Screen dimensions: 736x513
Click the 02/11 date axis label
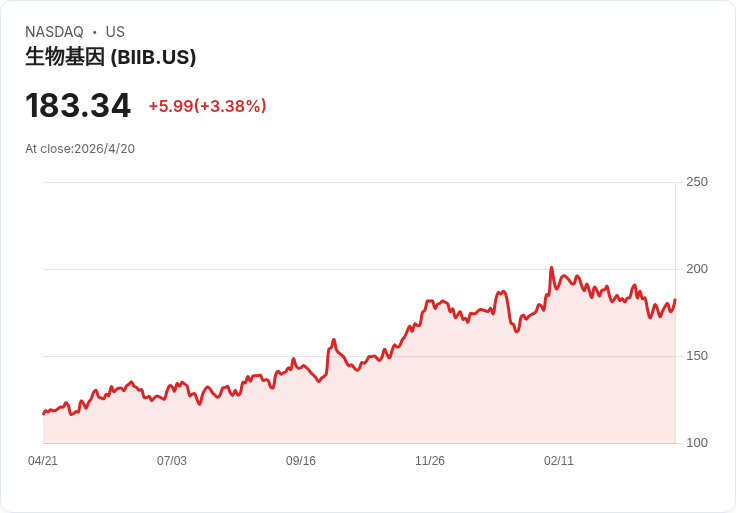tap(559, 461)
